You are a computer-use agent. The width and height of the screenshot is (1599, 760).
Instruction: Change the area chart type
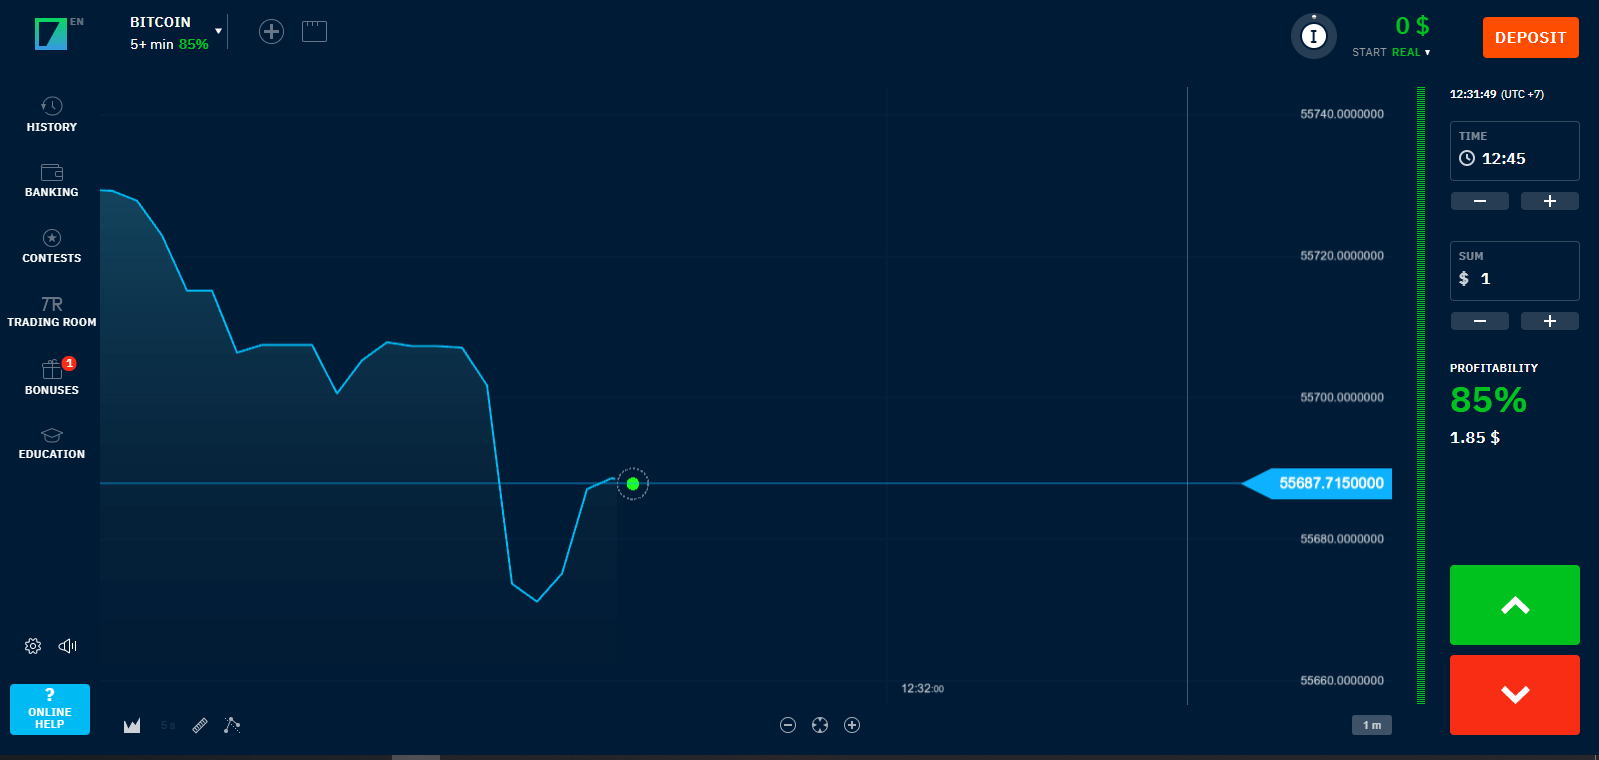[x=132, y=726]
